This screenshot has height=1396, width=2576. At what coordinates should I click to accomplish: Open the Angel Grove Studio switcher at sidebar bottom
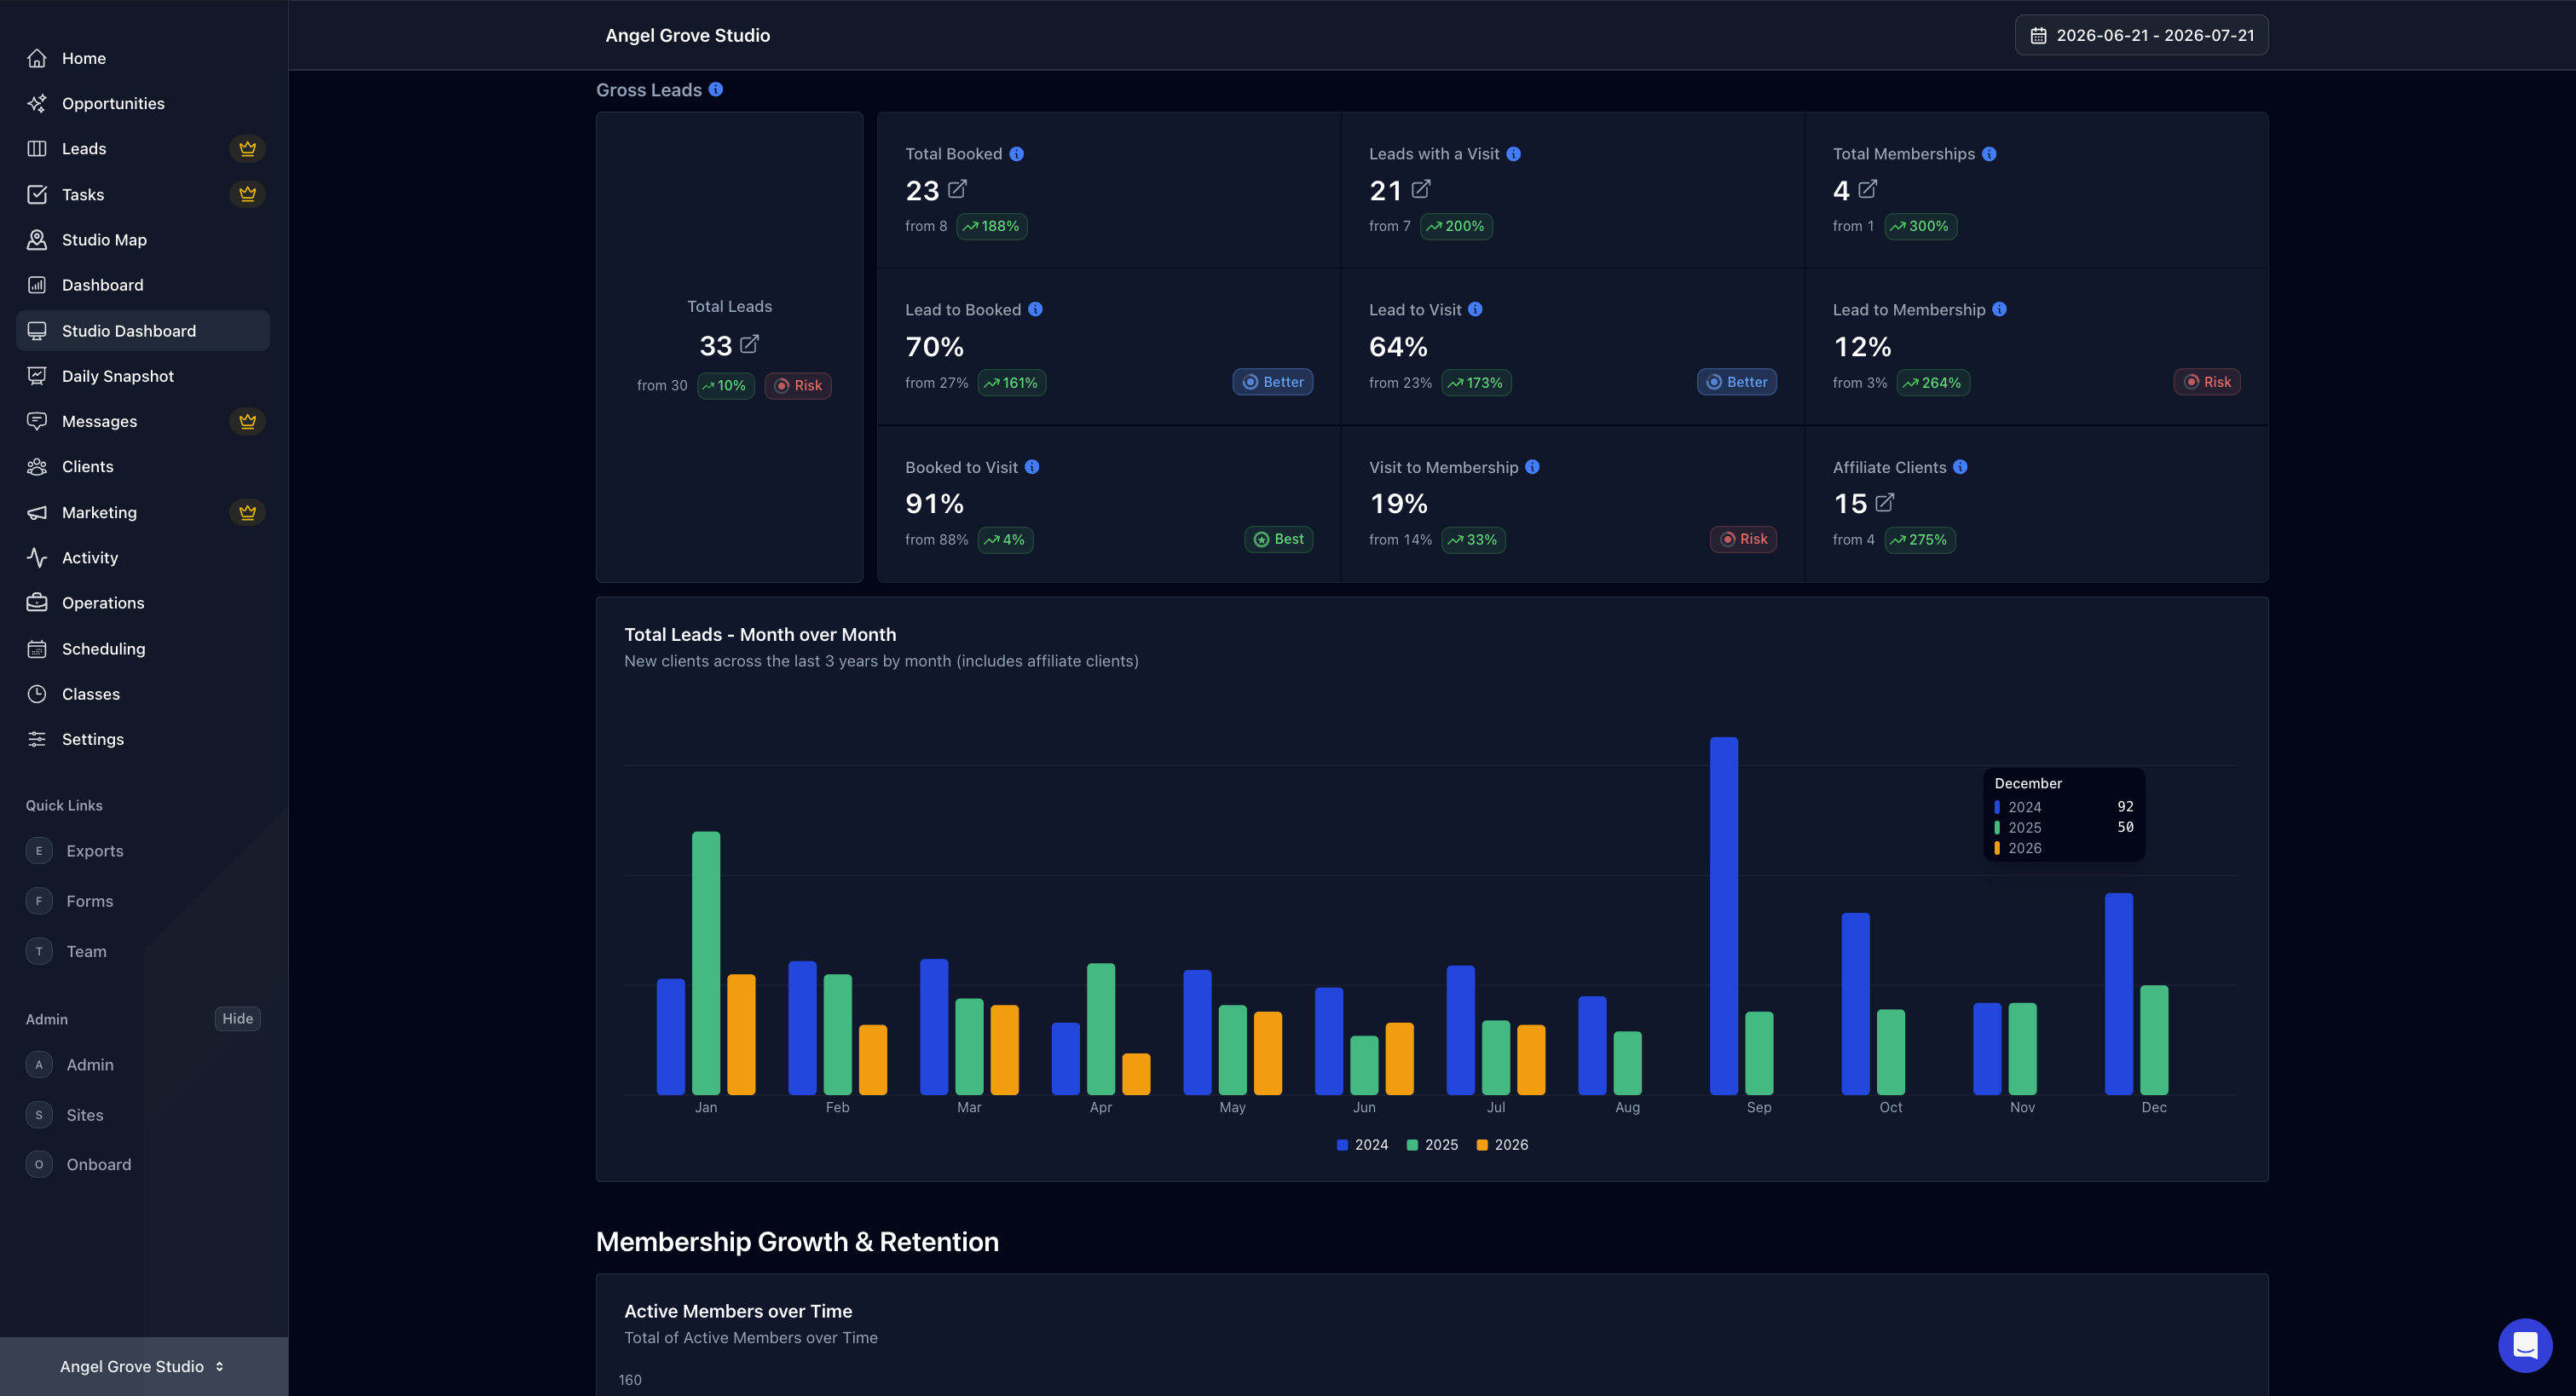144,1366
